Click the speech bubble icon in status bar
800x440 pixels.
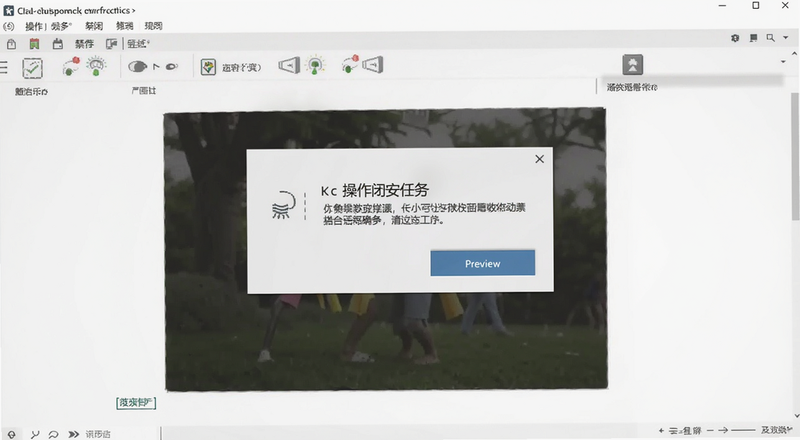53,434
